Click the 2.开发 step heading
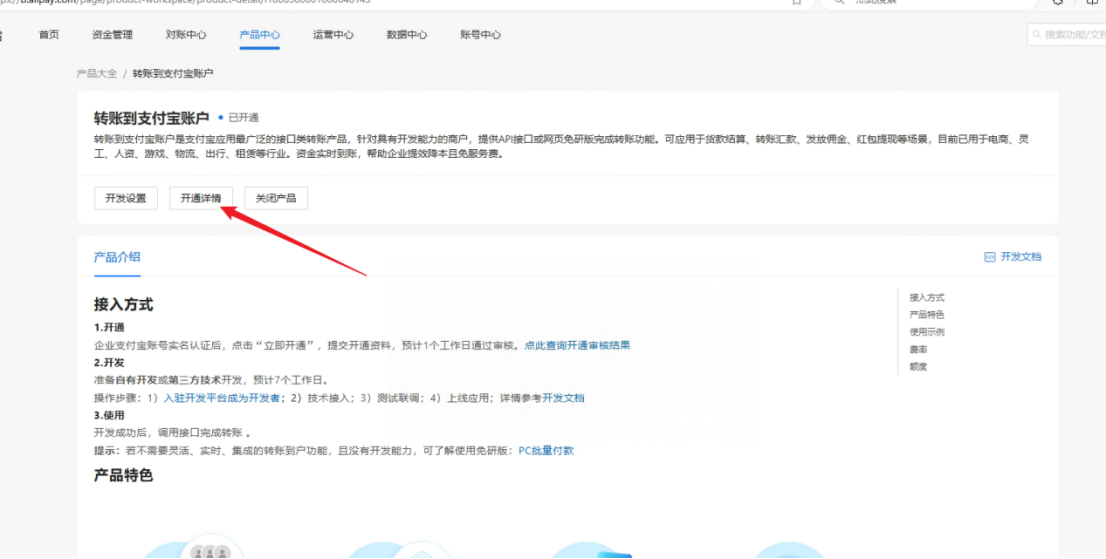Image resolution: width=1106 pixels, height=559 pixels. point(110,363)
